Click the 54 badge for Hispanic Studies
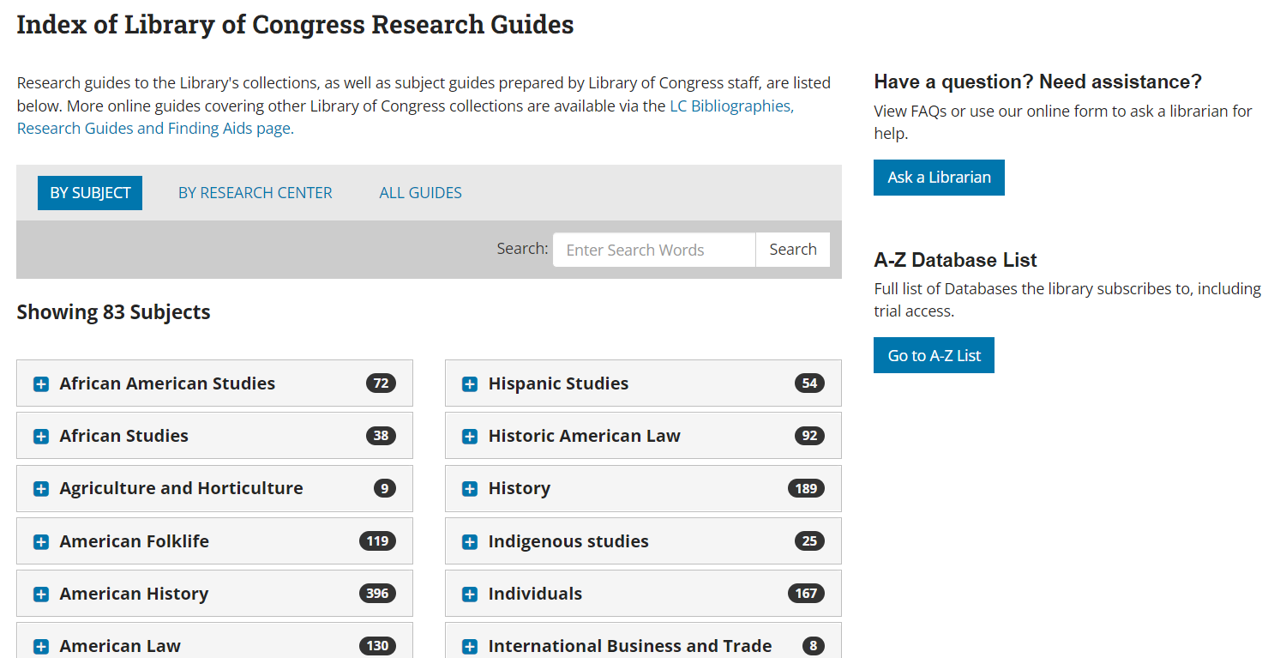This screenshot has width=1280, height=658. tap(810, 383)
